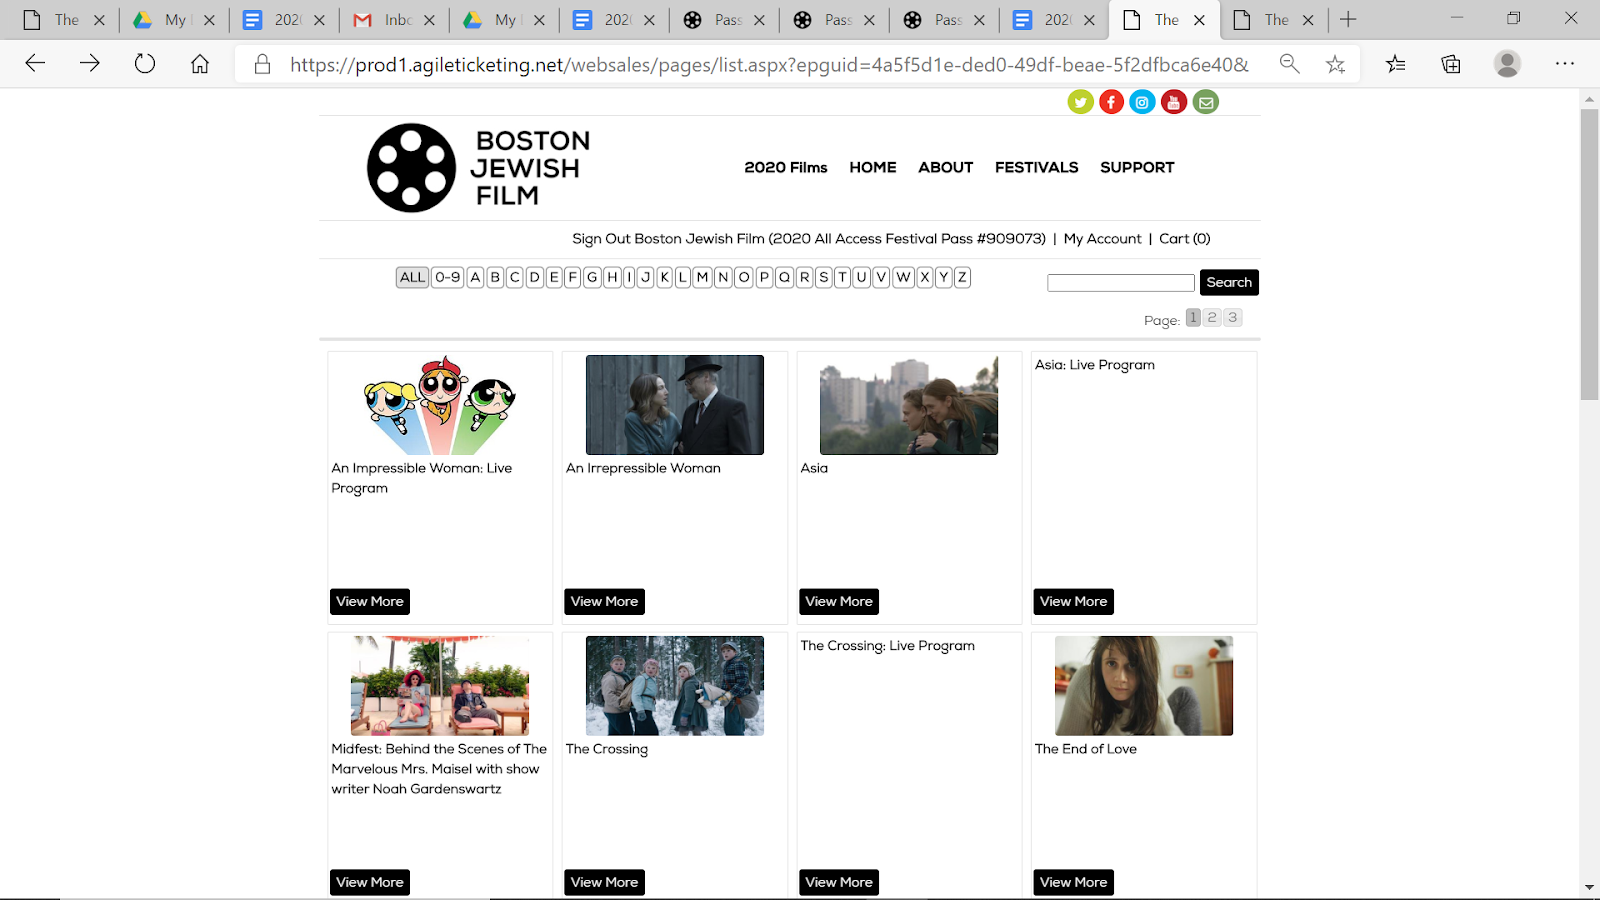Open the SUPPORT menu item
Viewport: 1600px width, 900px height.
[1137, 167]
